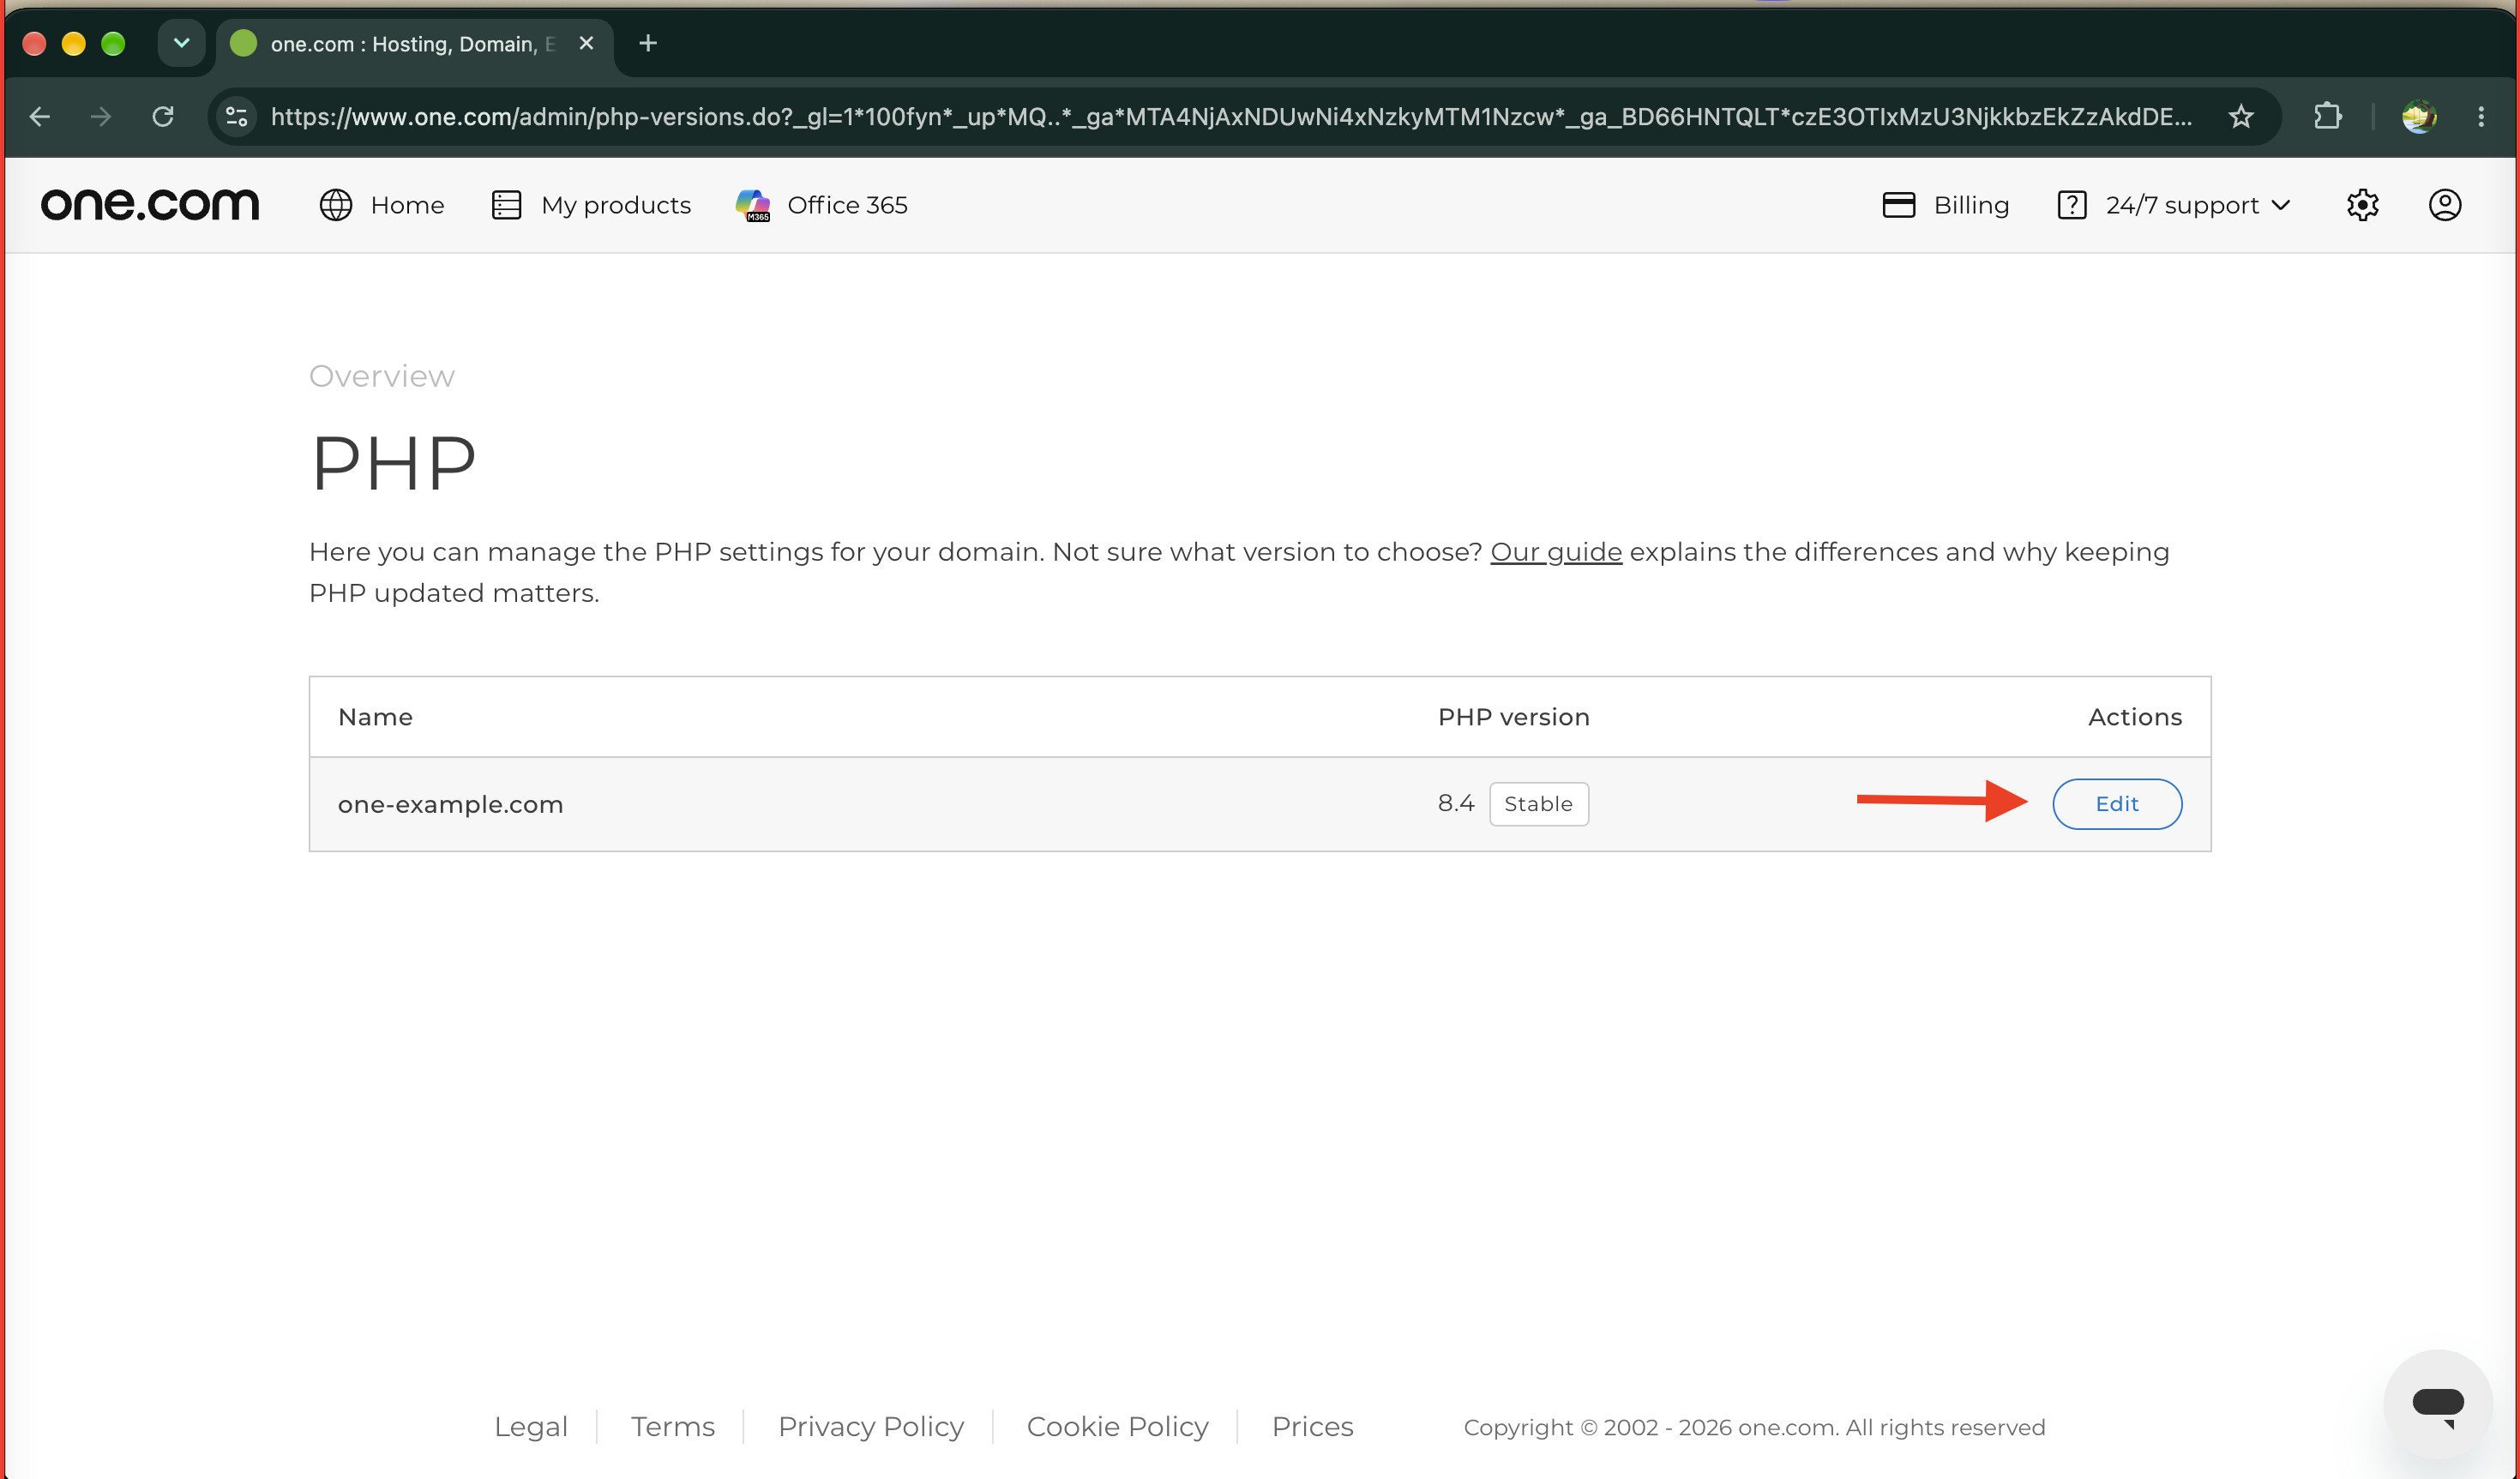Open a new browser tab
Viewport: 2520px width, 1479px height.
tap(648, 43)
